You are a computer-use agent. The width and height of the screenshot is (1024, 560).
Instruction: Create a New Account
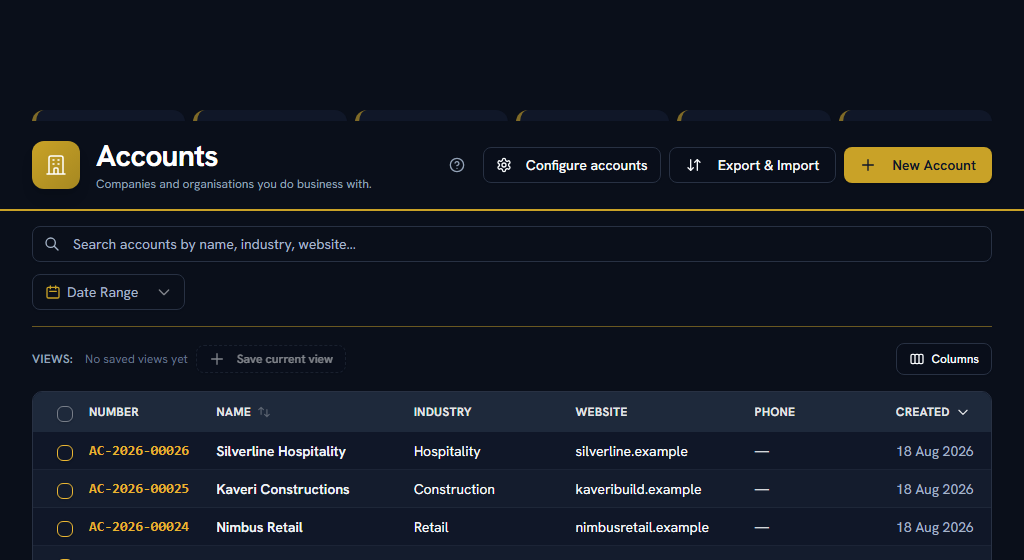(x=918, y=165)
